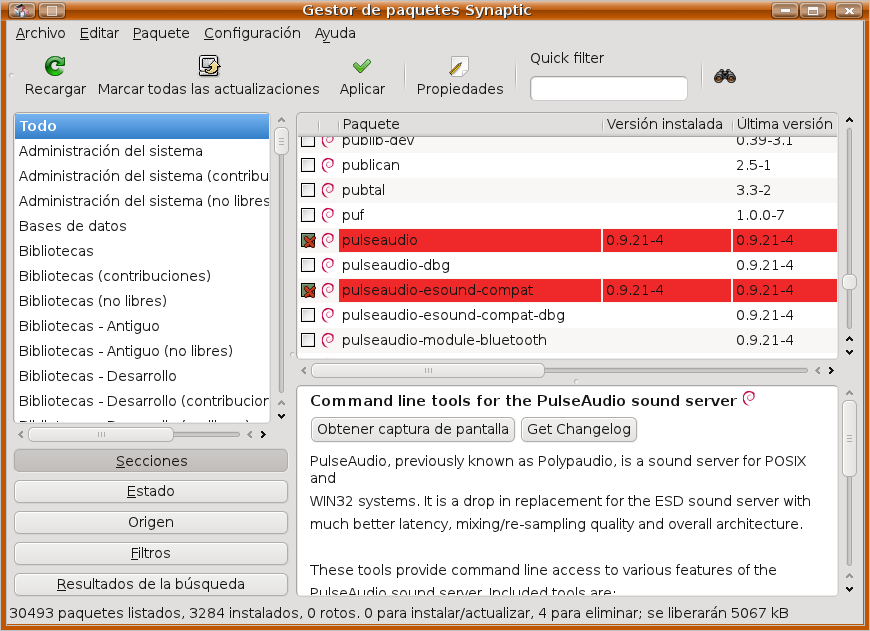Click right arrow of package list horizontal scrollbar
The image size is (870, 631).
pos(831,370)
